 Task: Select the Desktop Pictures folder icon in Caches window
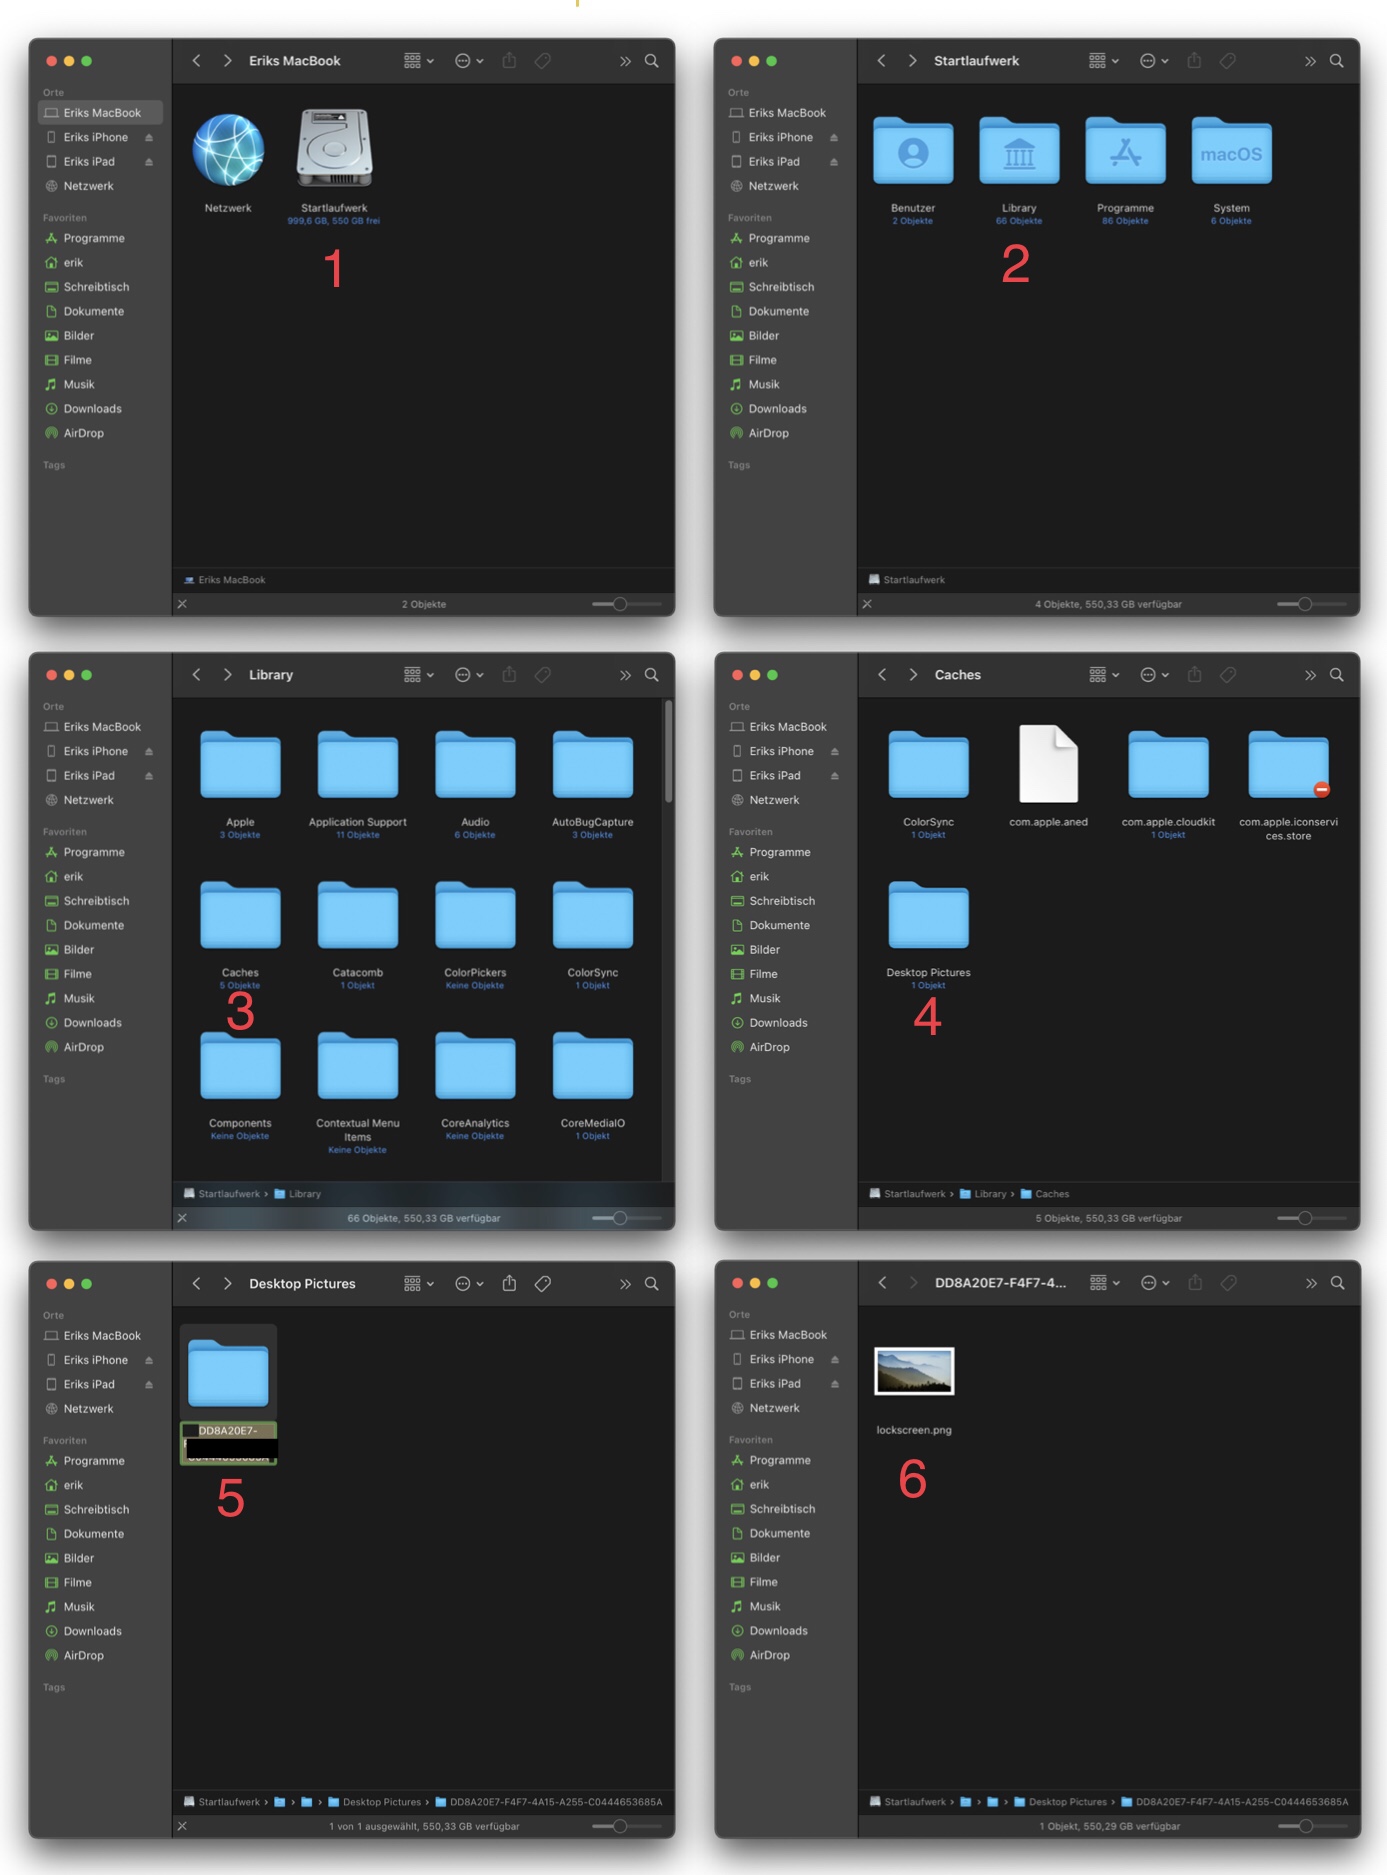pos(929,915)
